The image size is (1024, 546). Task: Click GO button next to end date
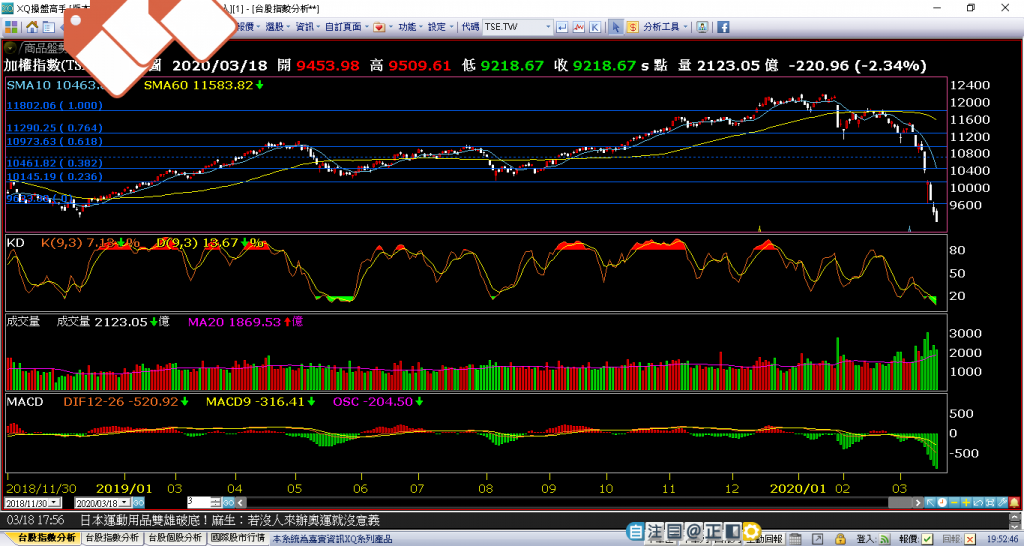[139, 503]
